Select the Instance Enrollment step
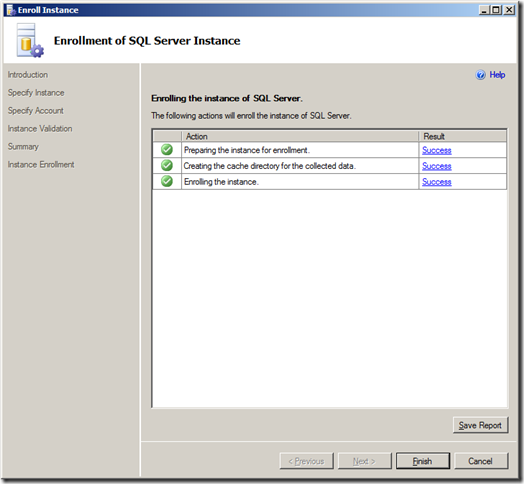524x484 pixels. tap(41, 164)
